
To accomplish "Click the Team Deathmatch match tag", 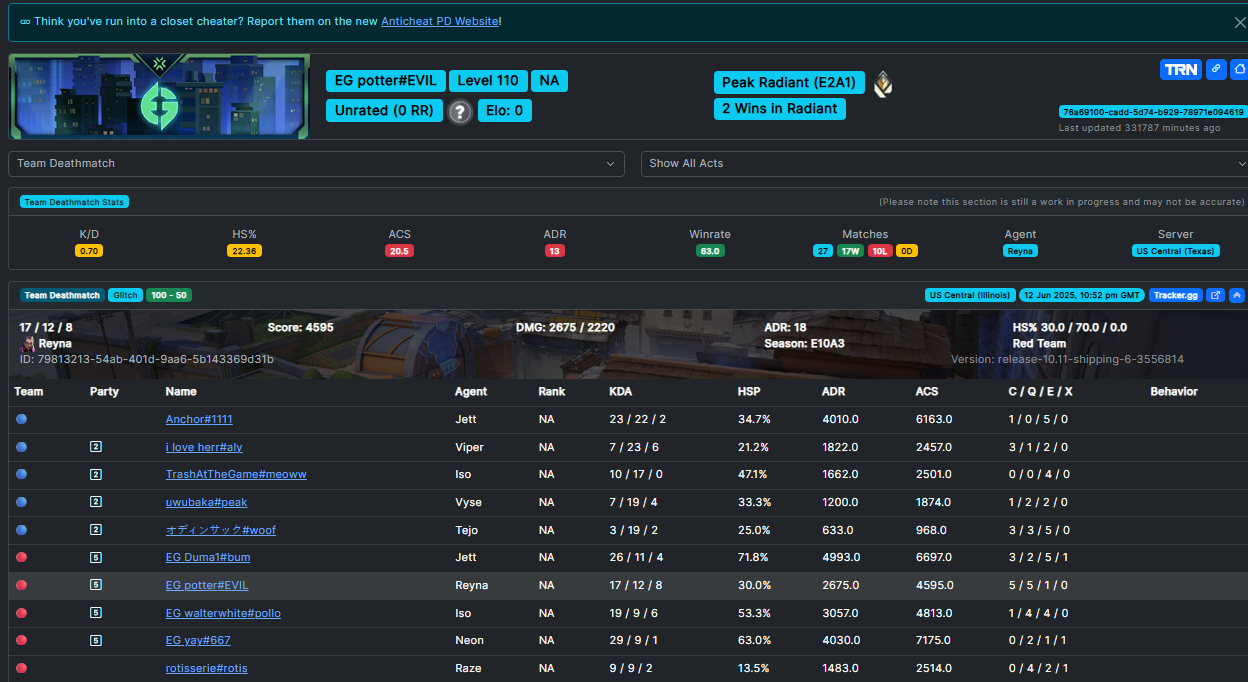I will 62,295.
